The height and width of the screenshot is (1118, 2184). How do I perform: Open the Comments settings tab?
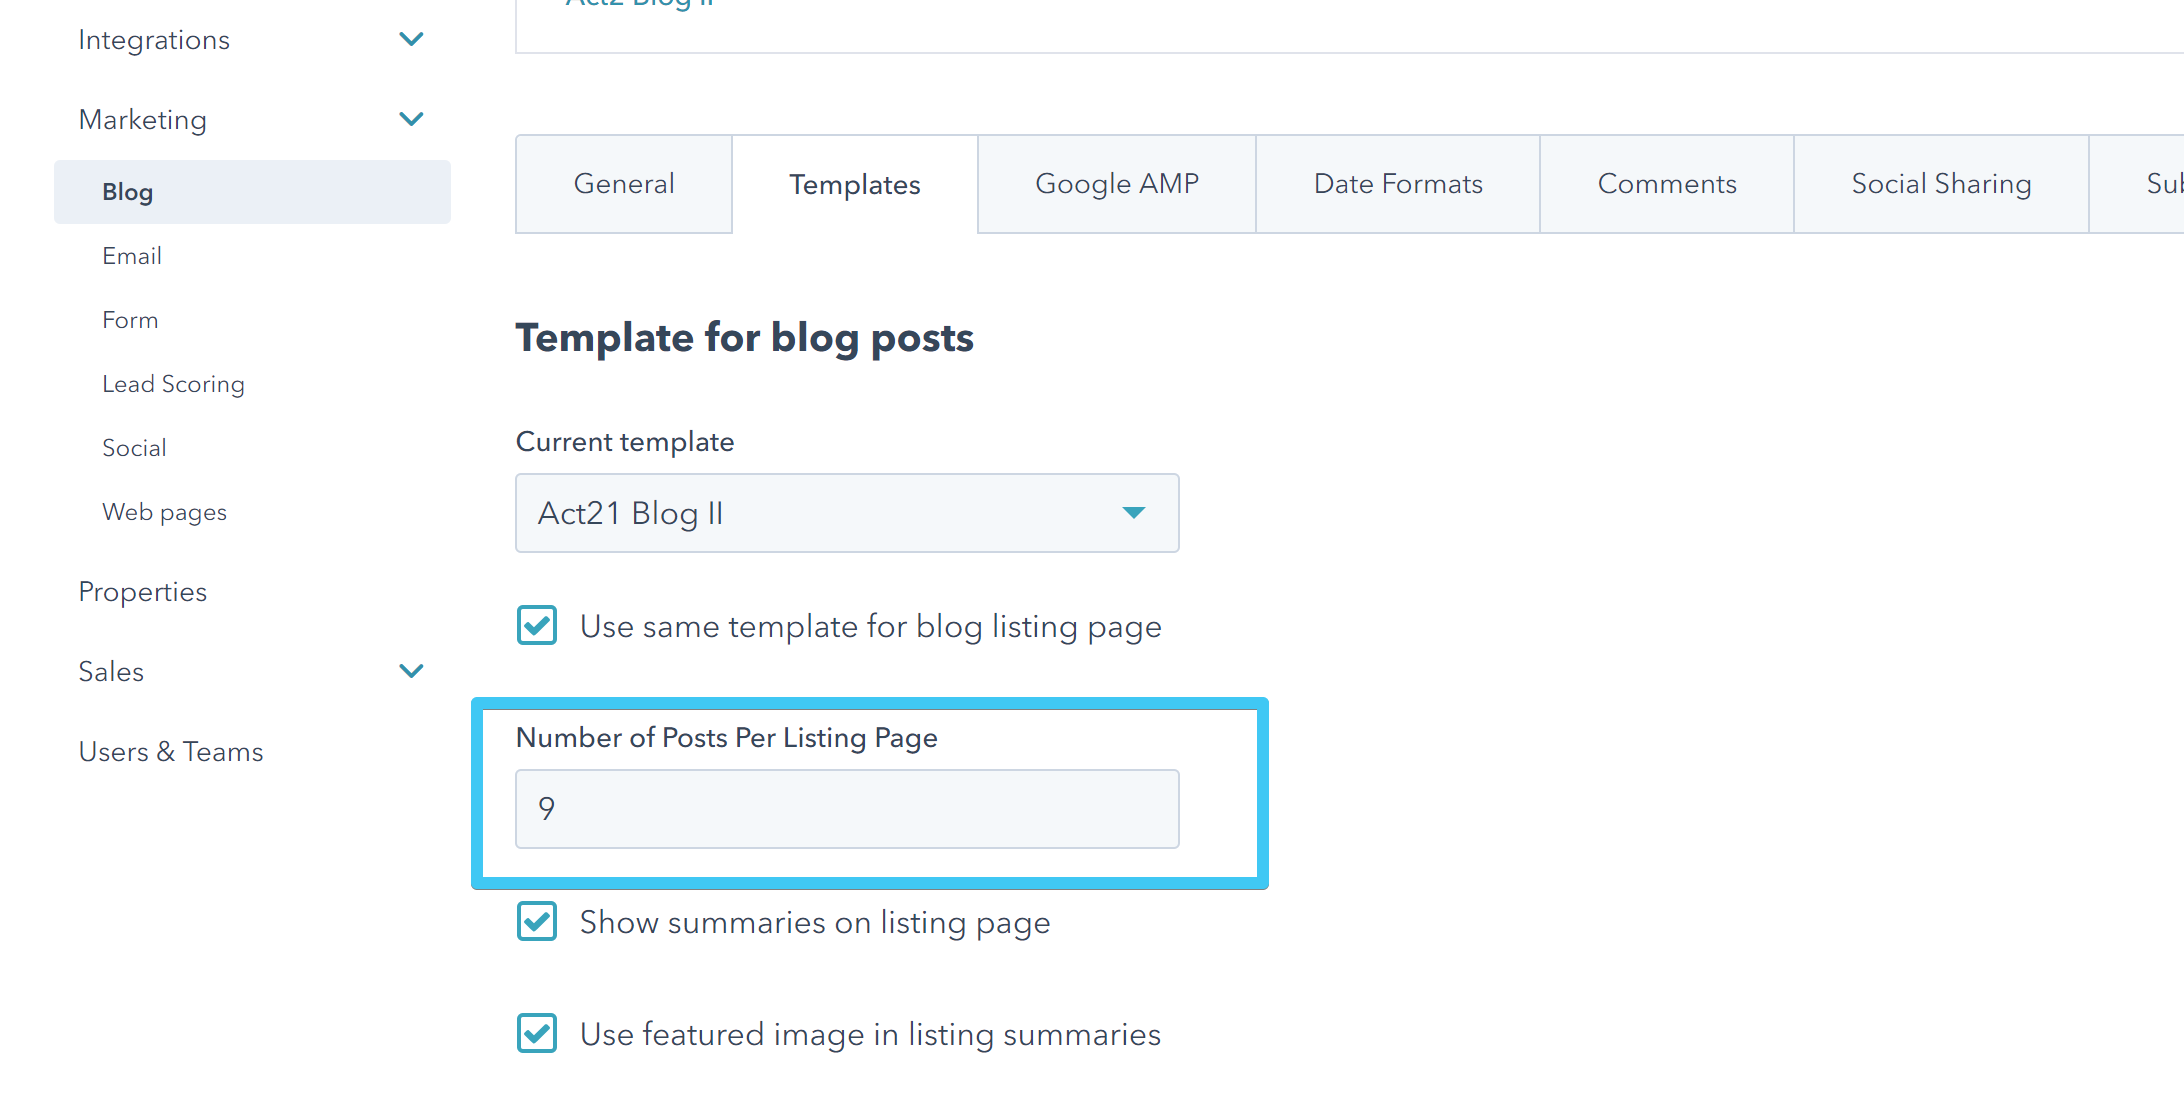[x=1666, y=184]
